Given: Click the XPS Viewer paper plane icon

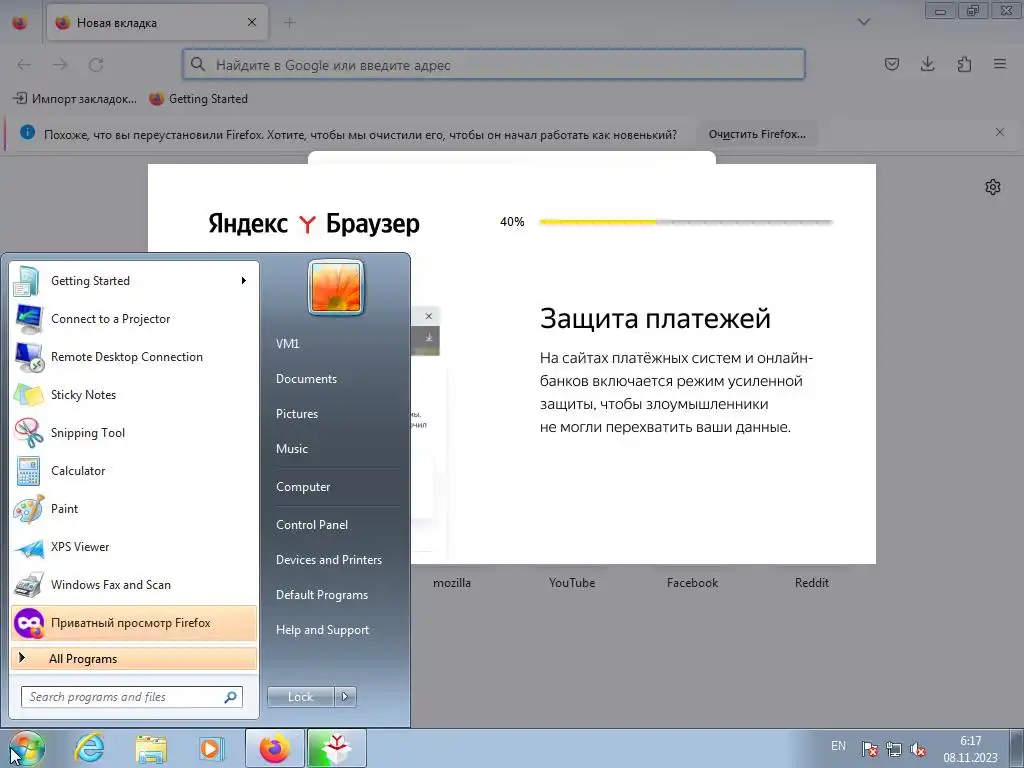Looking at the screenshot, I should (29, 547).
